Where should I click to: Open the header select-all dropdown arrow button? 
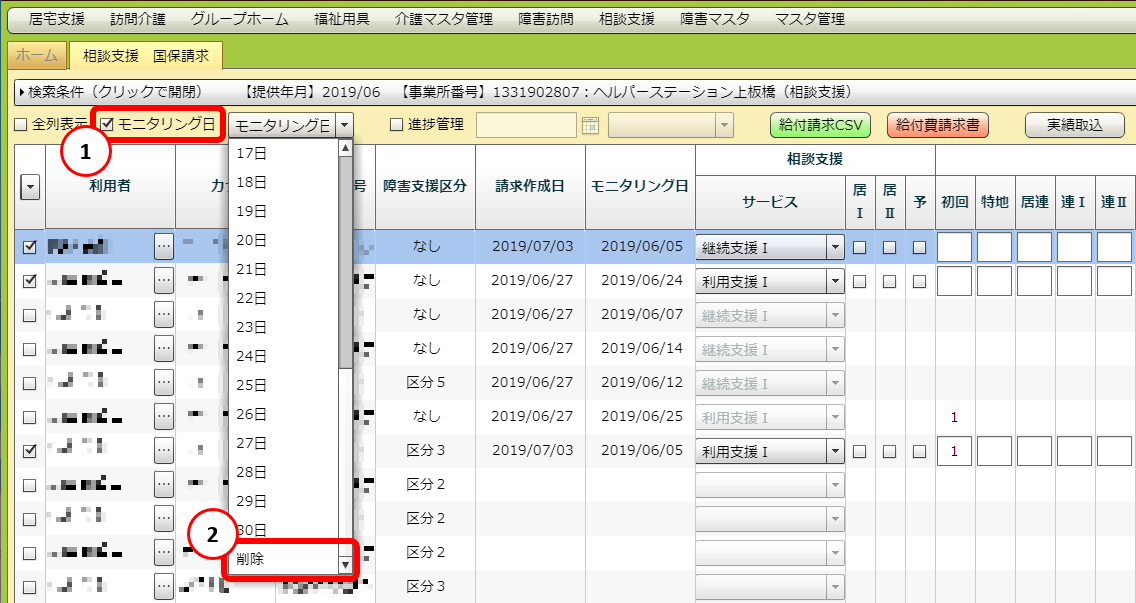pyautogui.click(x=29, y=186)
